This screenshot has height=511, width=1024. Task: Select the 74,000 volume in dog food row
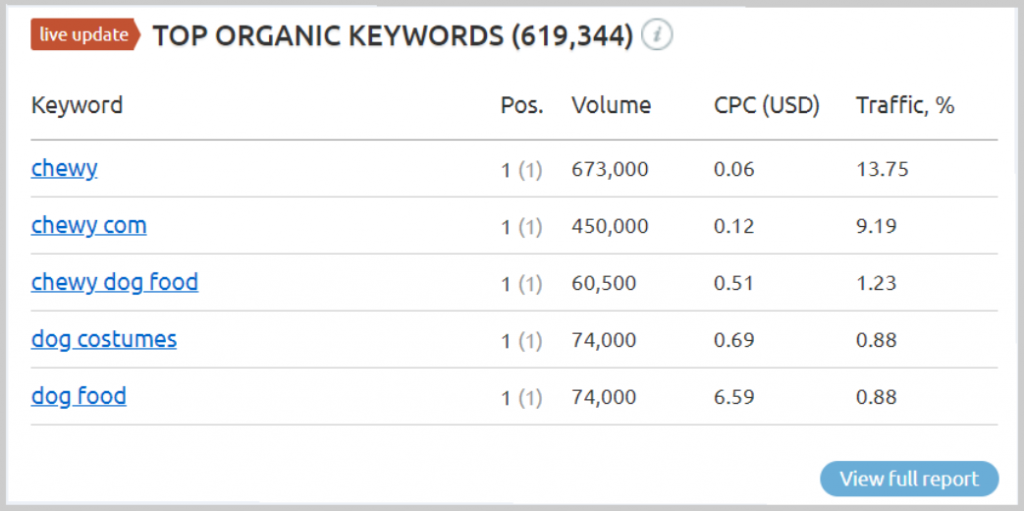pos(603,397)
